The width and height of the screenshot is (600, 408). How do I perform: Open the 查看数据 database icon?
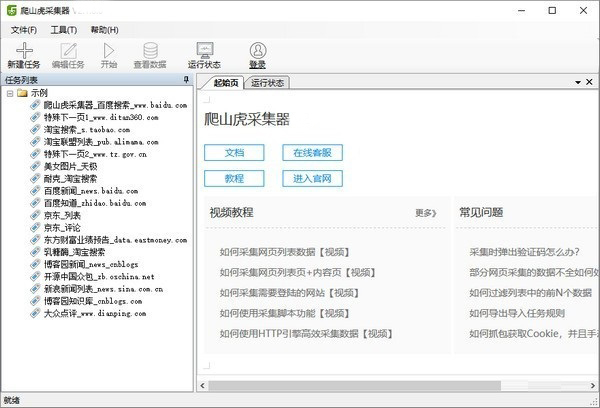pyautogui.click(x=150, y=50)
